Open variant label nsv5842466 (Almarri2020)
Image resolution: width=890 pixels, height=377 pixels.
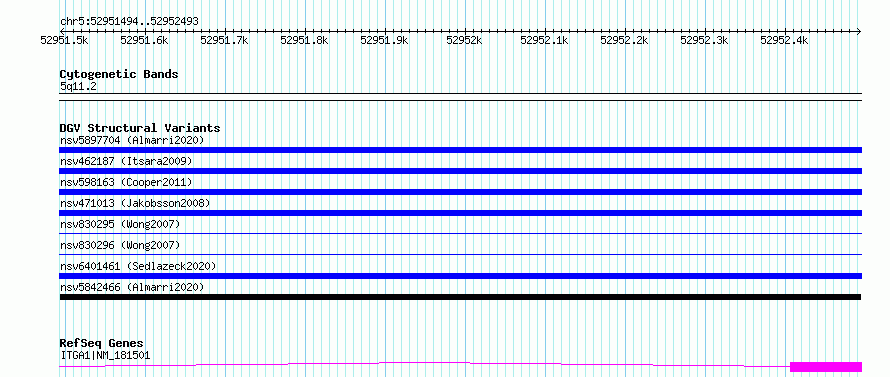point(132,287)
